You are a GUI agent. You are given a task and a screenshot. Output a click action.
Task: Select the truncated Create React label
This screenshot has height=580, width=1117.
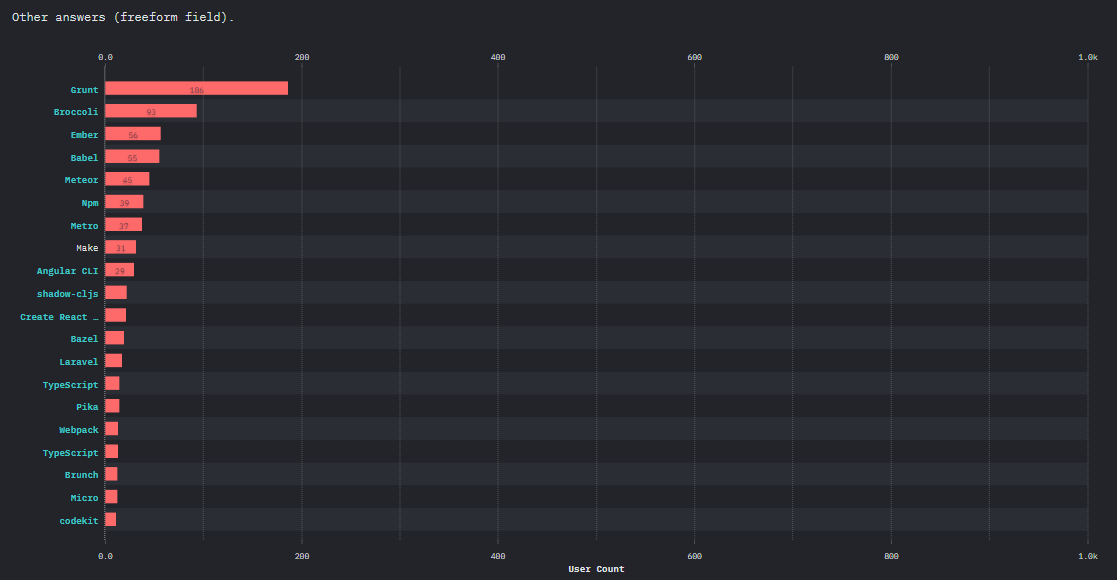59,316
